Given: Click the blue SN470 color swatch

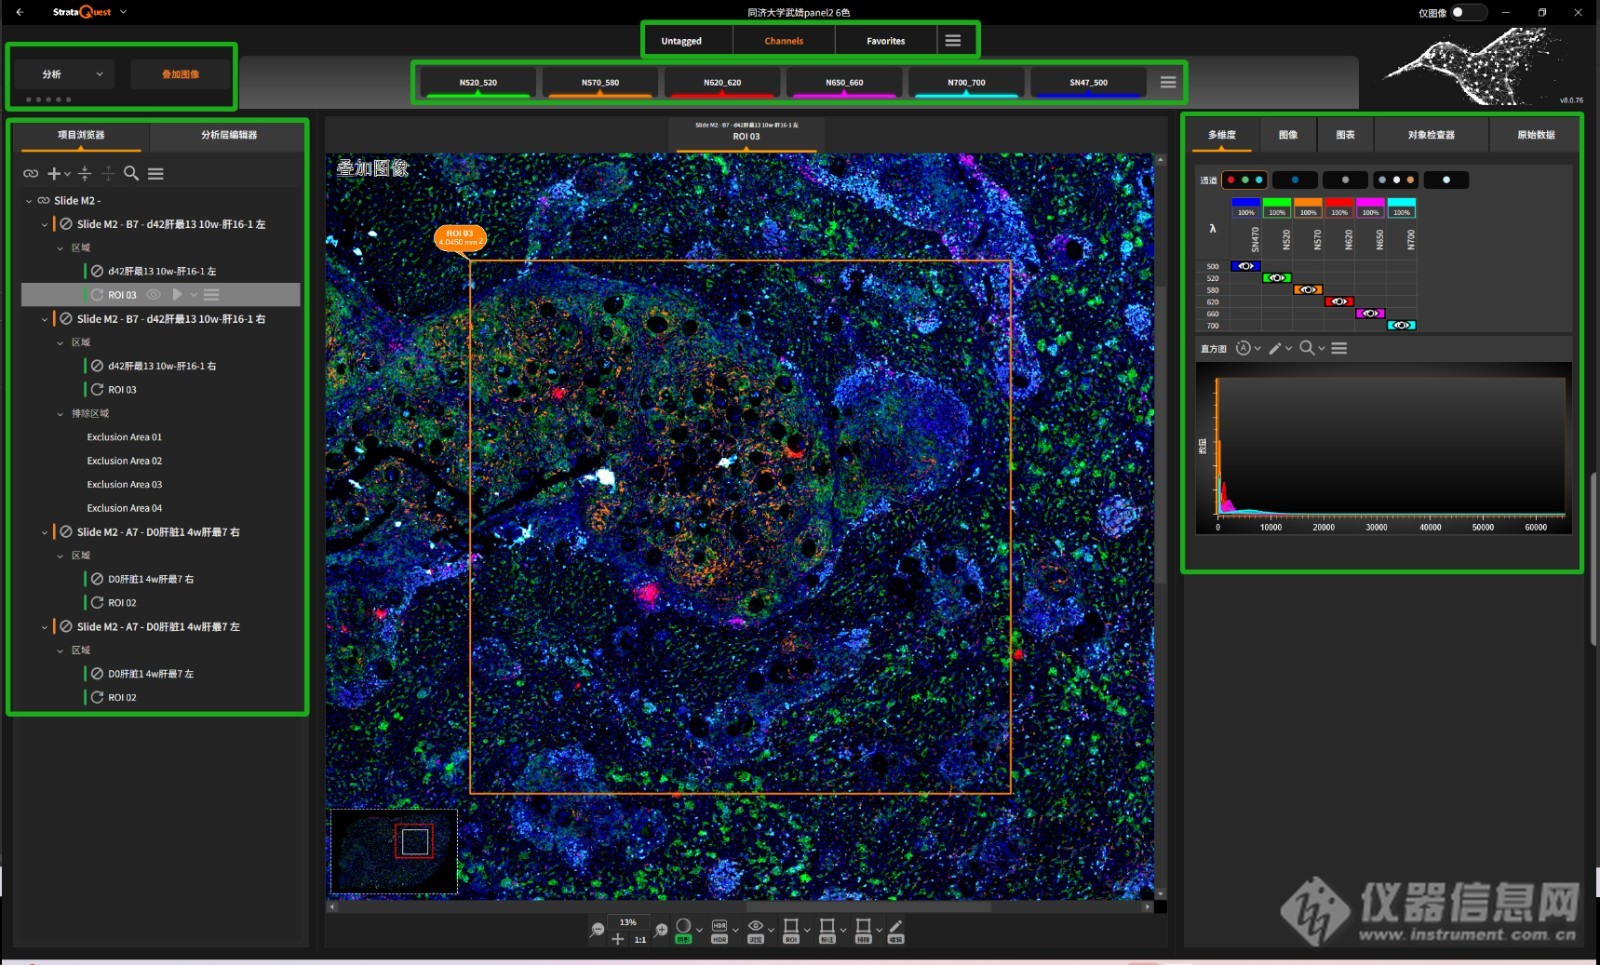Looking at the screenshot, I should click(x=1246, y=203).
